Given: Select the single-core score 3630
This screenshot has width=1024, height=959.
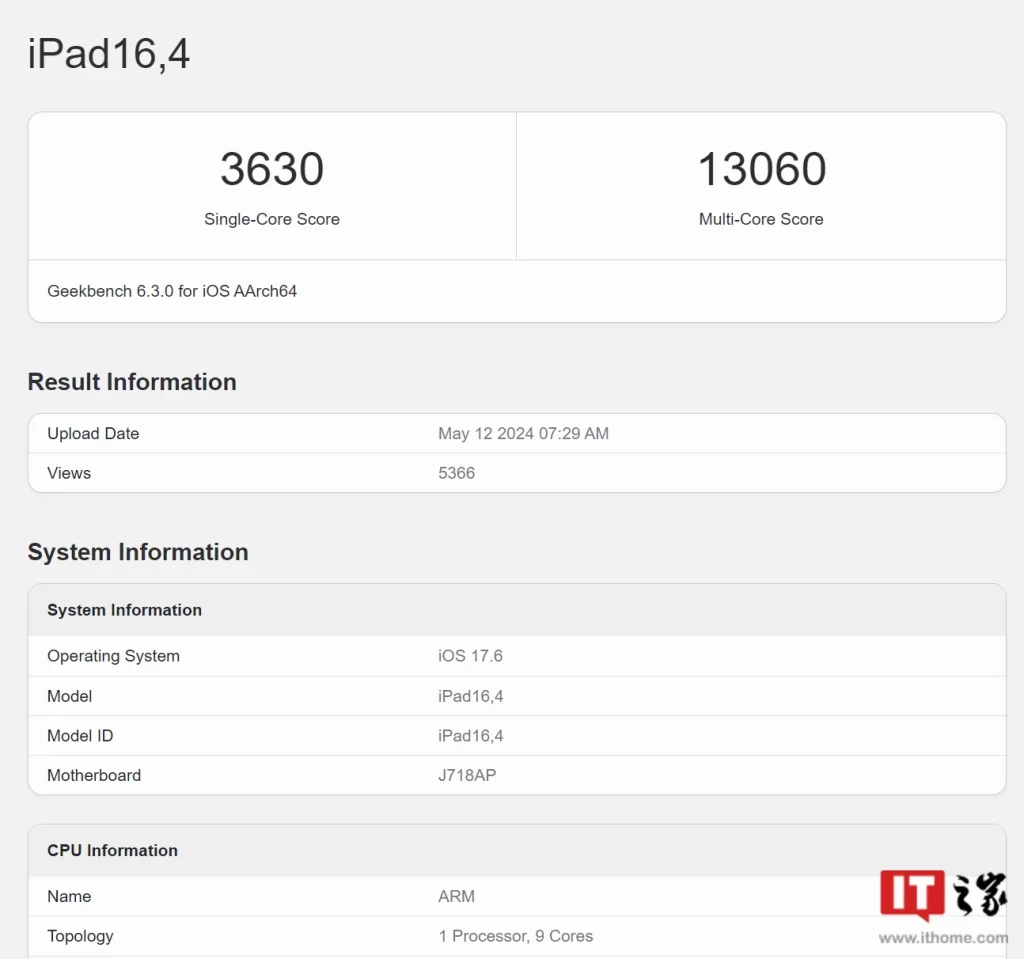Looking at the screenshot, I should [272, 169].
